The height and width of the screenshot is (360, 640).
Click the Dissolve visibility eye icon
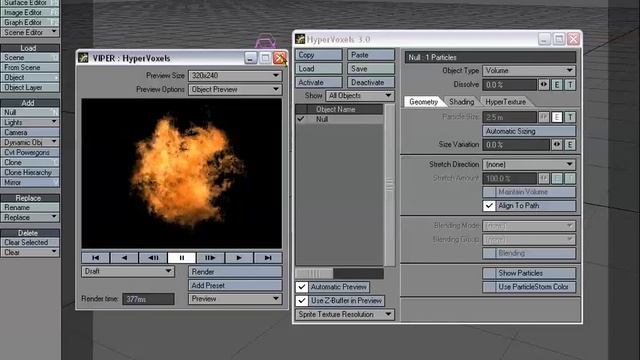pyautogui.click(x=544, y=84)
